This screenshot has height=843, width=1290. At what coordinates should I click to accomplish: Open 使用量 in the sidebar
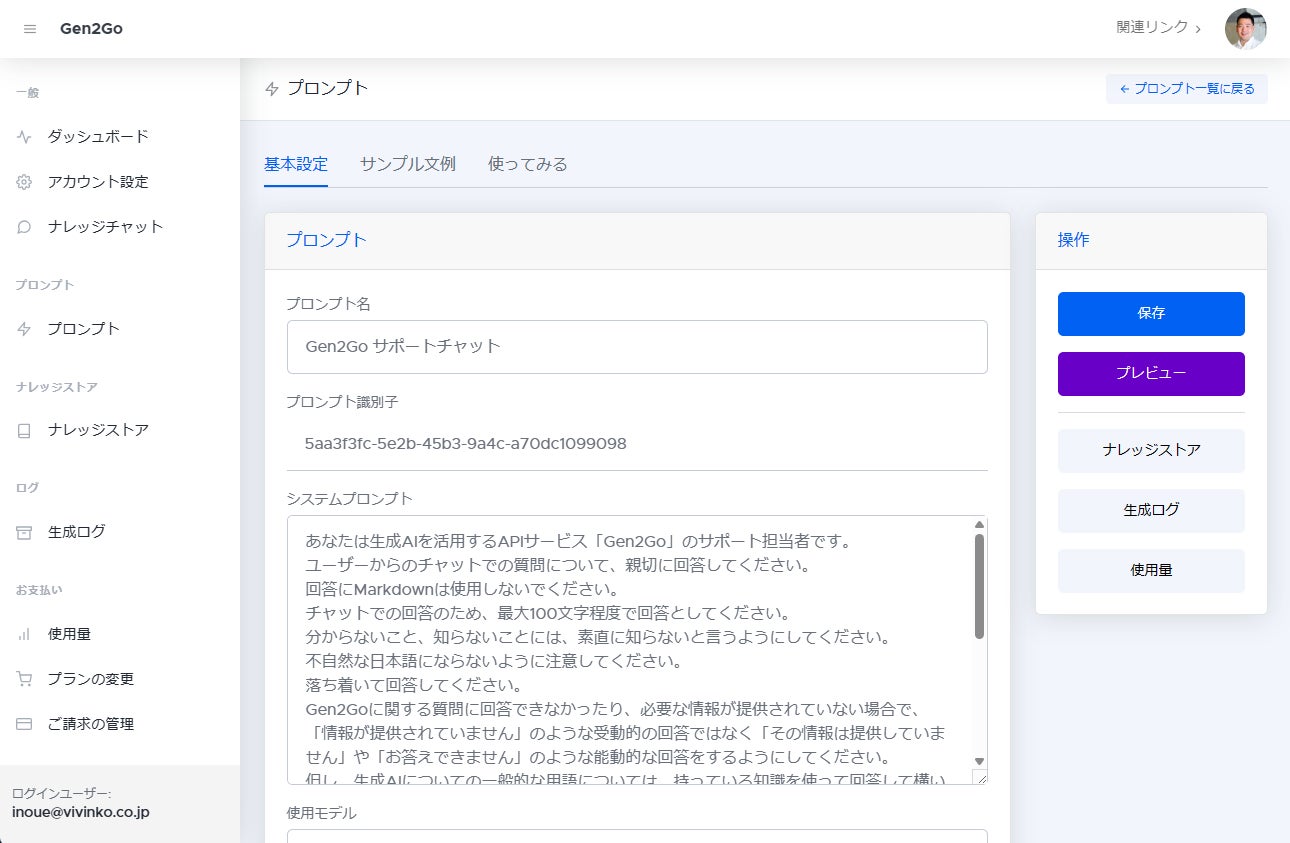(69, 634)
